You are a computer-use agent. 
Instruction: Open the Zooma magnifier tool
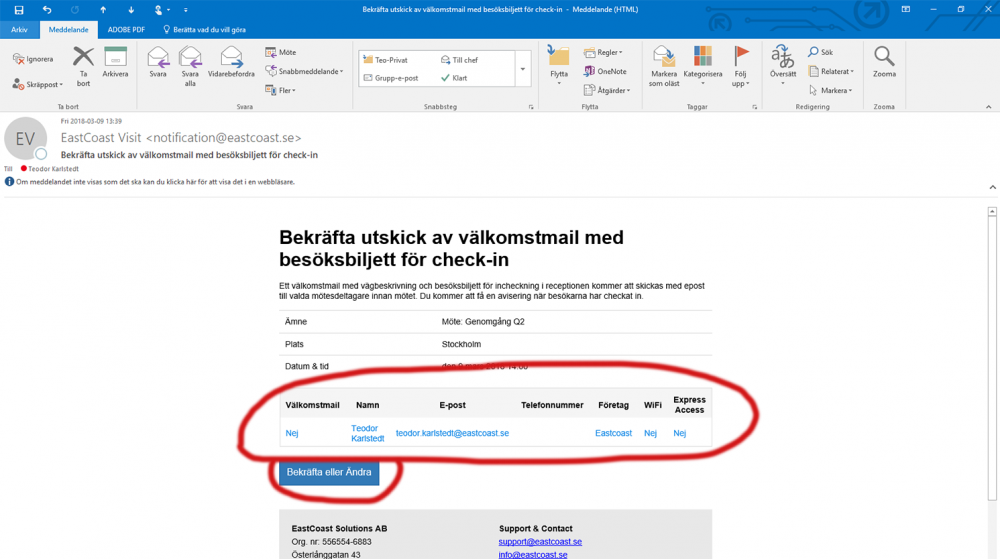[884, 62]
